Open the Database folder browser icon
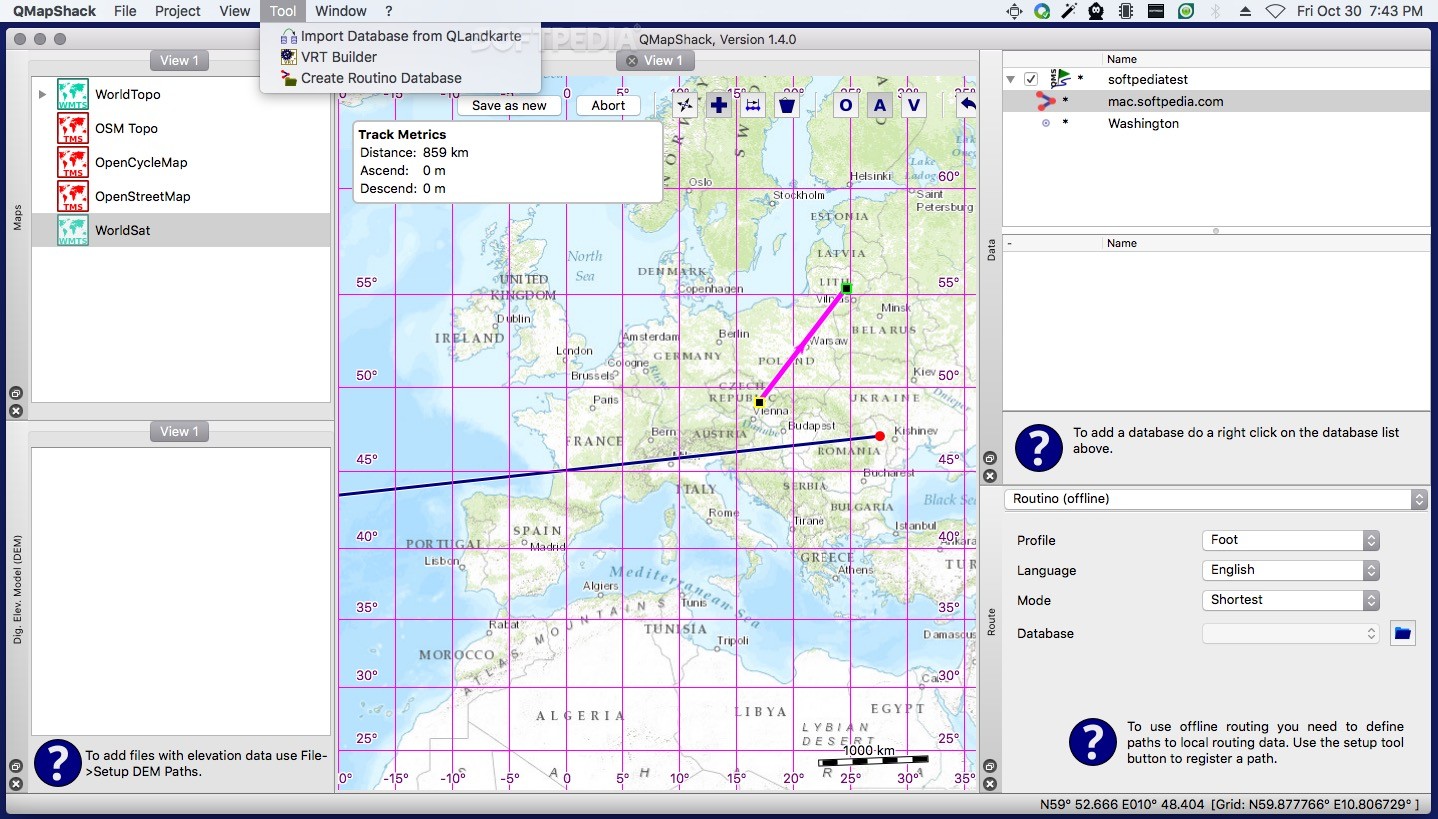The image size is (1438, 819). 1402,633
